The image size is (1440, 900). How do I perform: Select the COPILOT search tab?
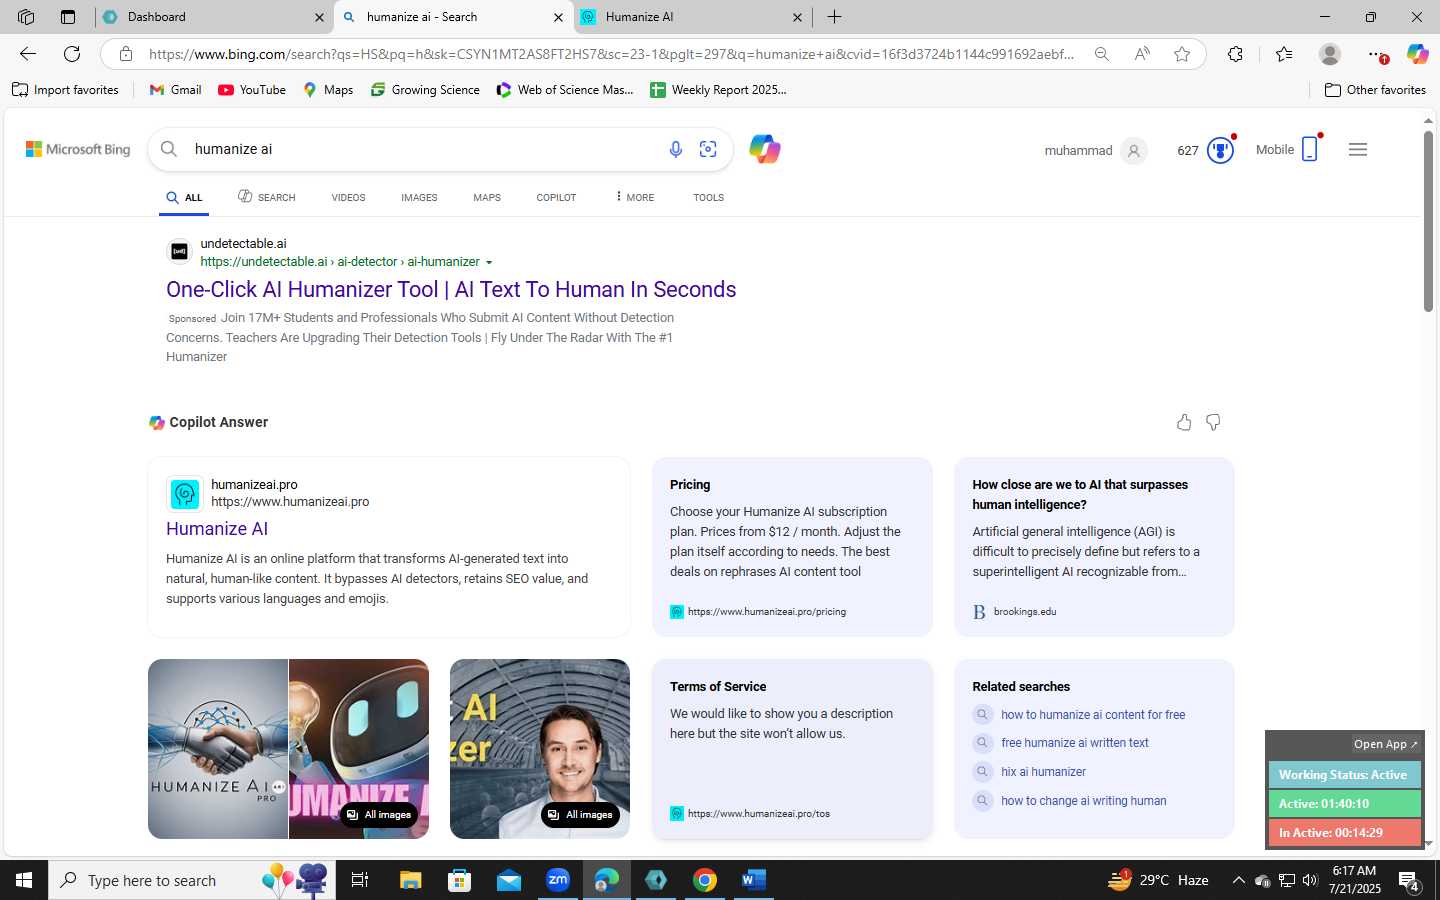pyautogui.click(x=556, y=198)
